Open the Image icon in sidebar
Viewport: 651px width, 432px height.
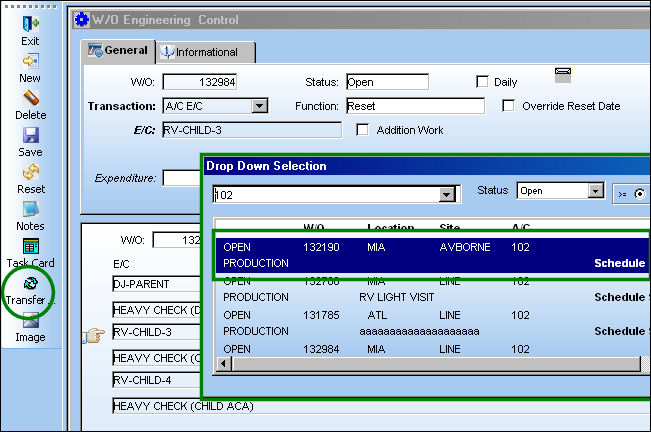(30, 321)
